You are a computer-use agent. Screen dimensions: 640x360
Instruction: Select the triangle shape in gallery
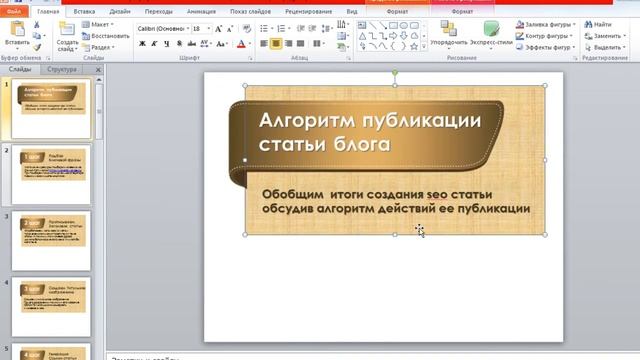pyautogui.click(x=362, y=36)
